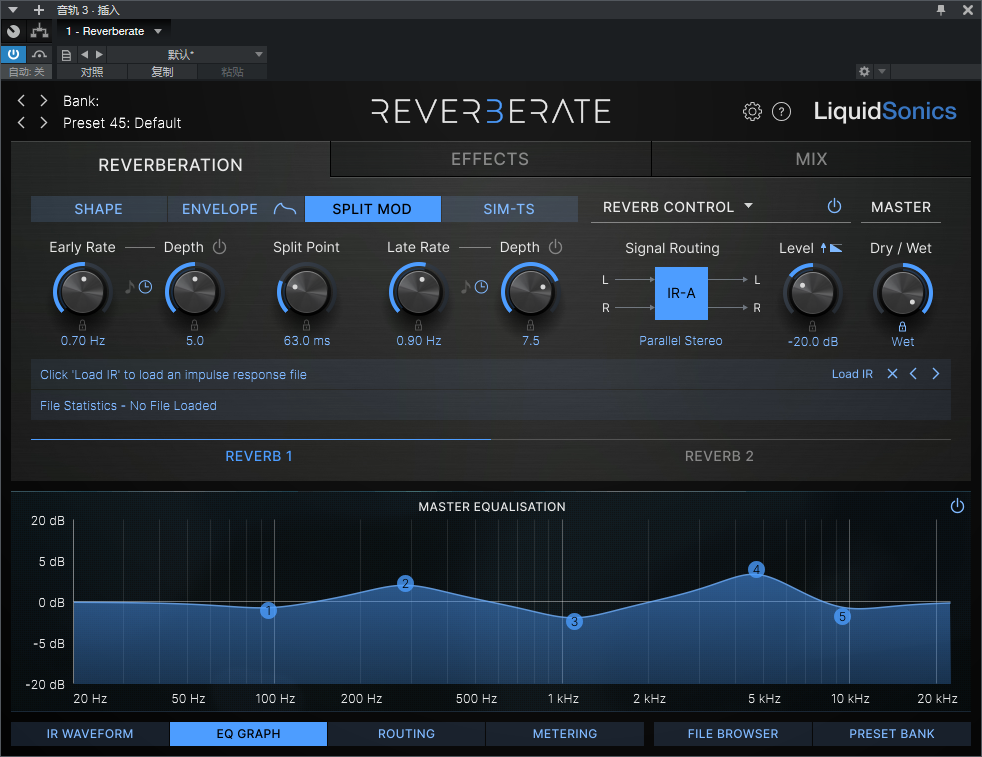Open the REVERB CONTROL dropdown
This screenshot has height=757, width=982.
pos(678,207)
